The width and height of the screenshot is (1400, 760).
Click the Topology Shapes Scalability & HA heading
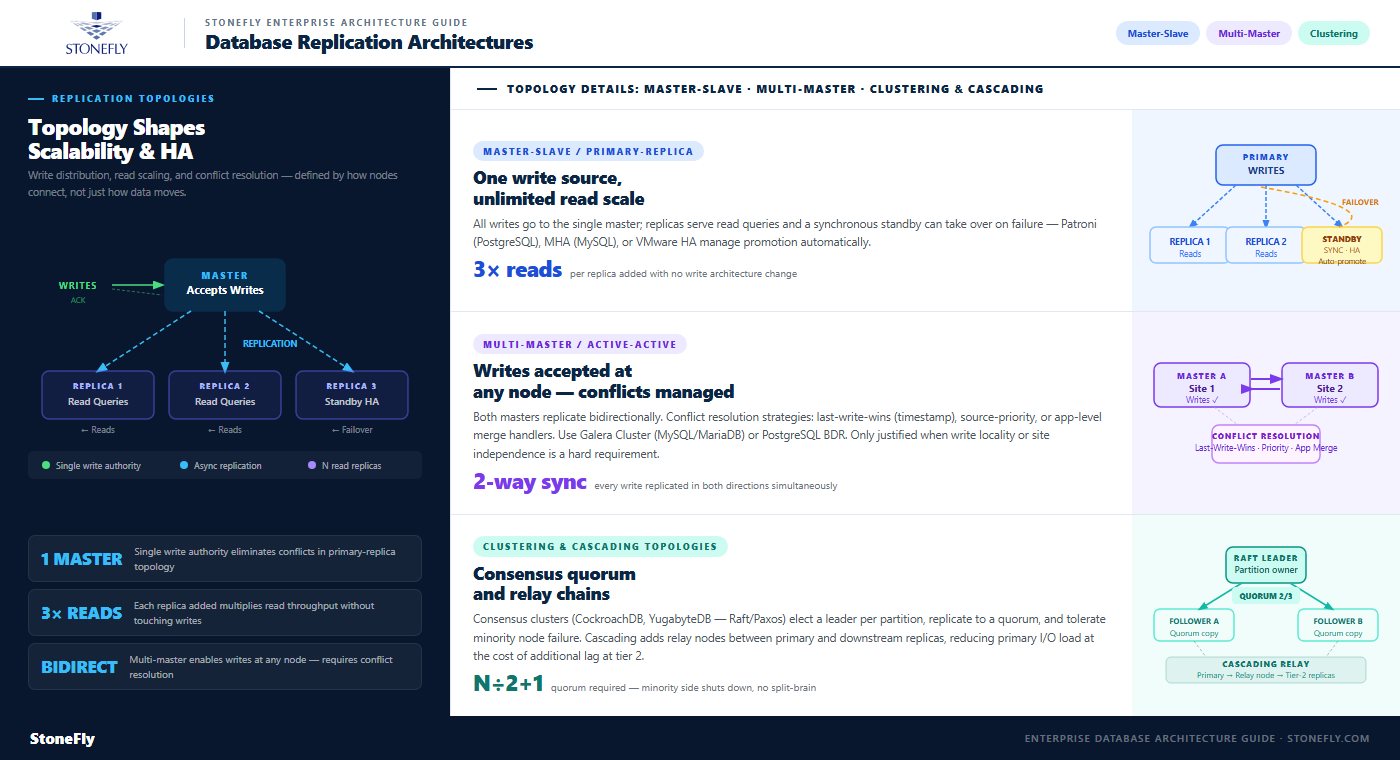[117, 140]
